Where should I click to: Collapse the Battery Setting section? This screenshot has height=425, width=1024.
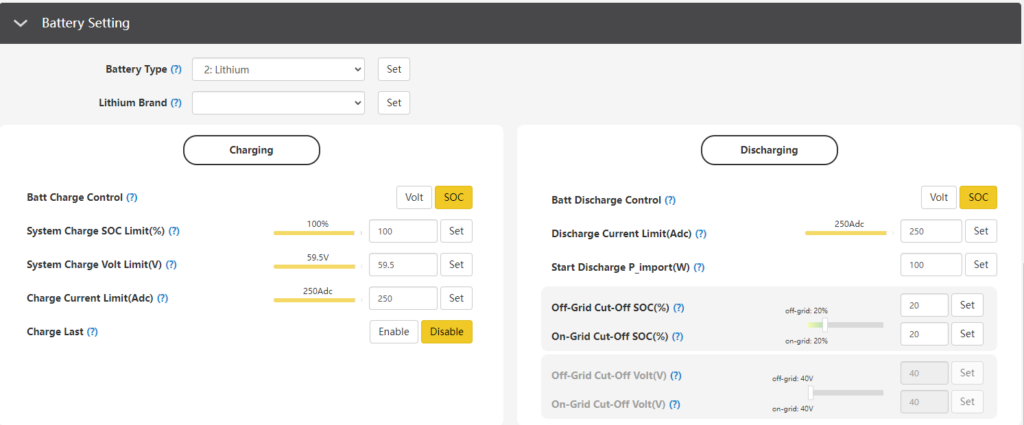pos(20,23)
